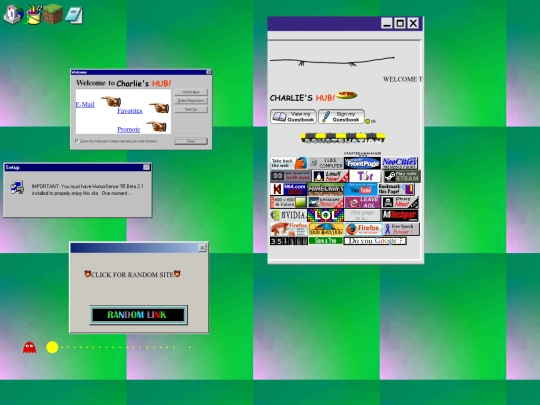
Task: Click the I LIKE COMPUTER badge
Action: coord(326,163)
